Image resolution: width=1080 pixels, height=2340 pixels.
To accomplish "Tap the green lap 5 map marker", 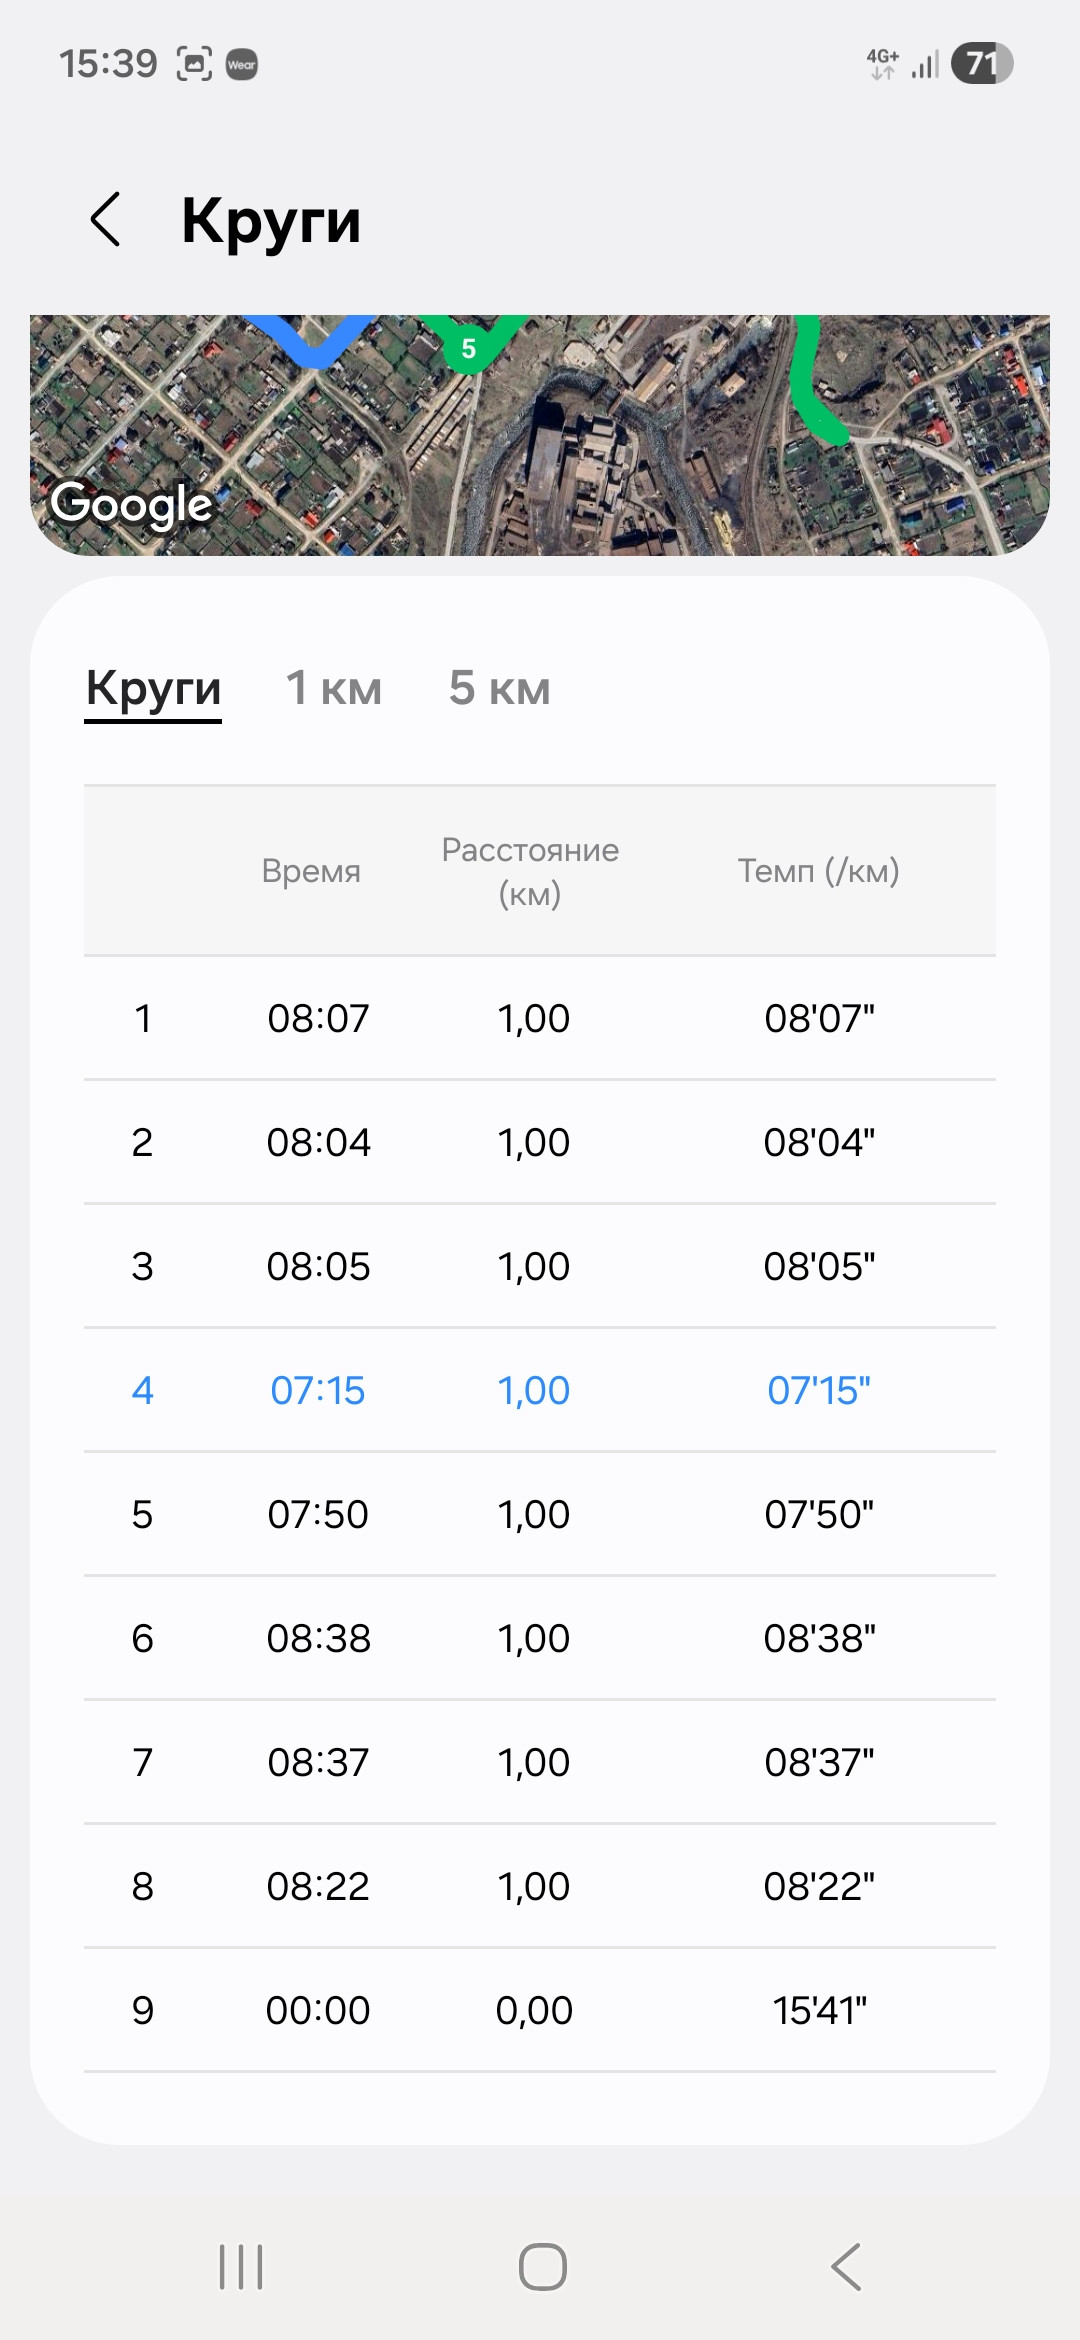I will (x=468, y=347).
